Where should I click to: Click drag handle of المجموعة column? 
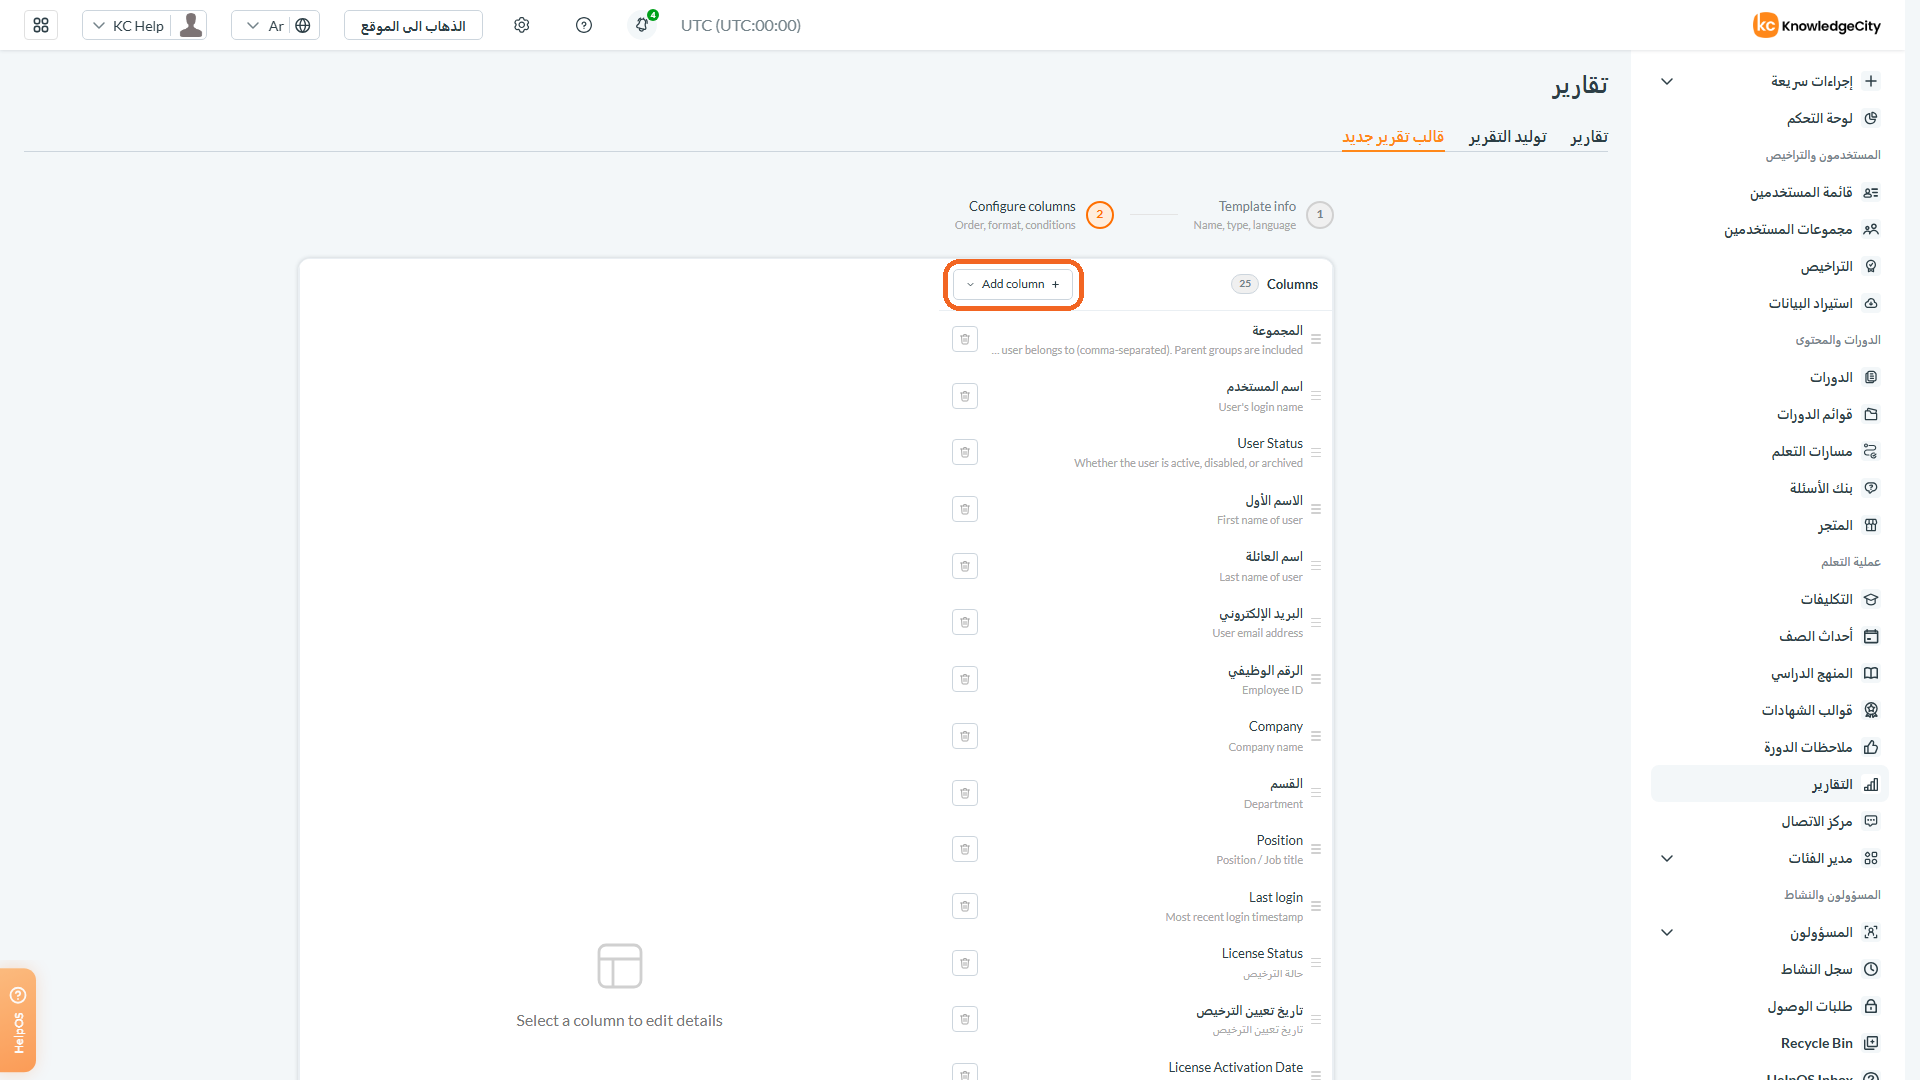click(x=1316, y=340)
